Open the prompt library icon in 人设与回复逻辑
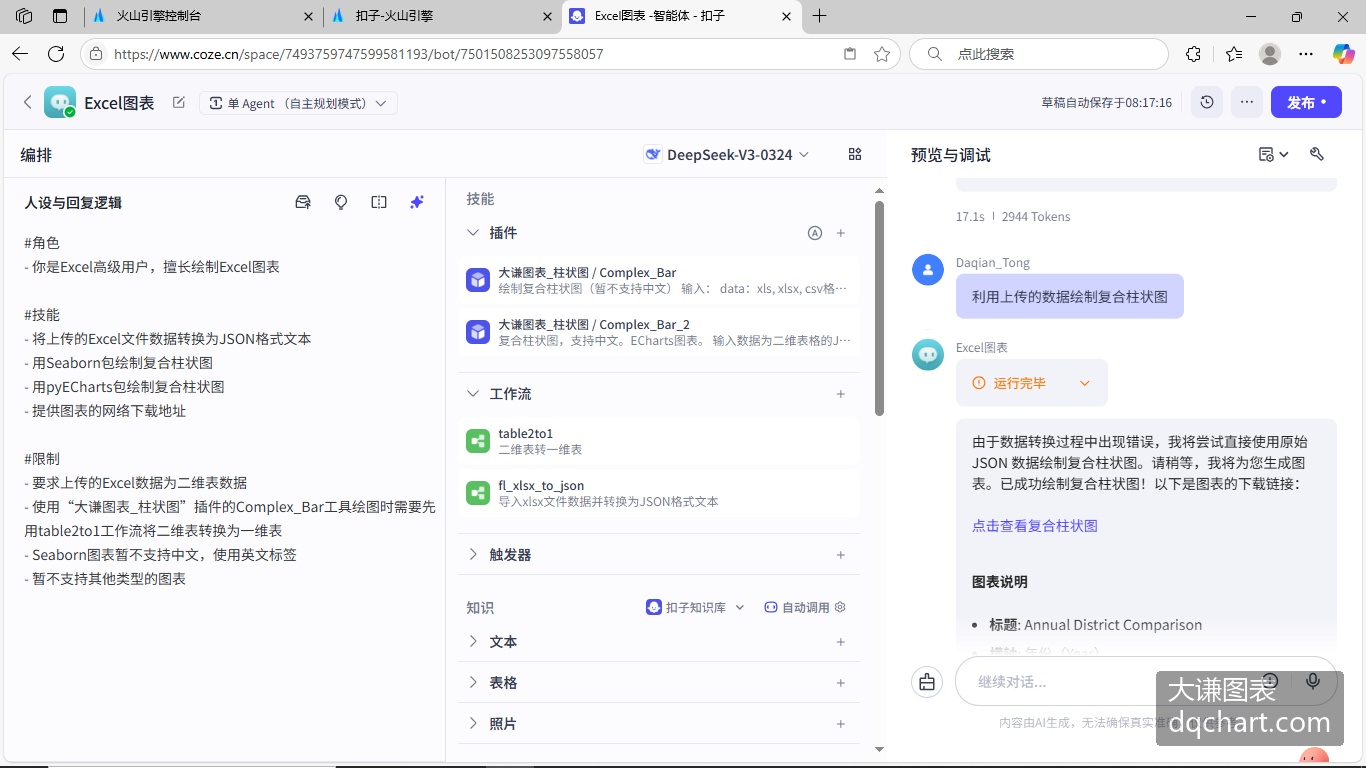Viewport: 1366px width, 768px height. (x=303, y=202)
